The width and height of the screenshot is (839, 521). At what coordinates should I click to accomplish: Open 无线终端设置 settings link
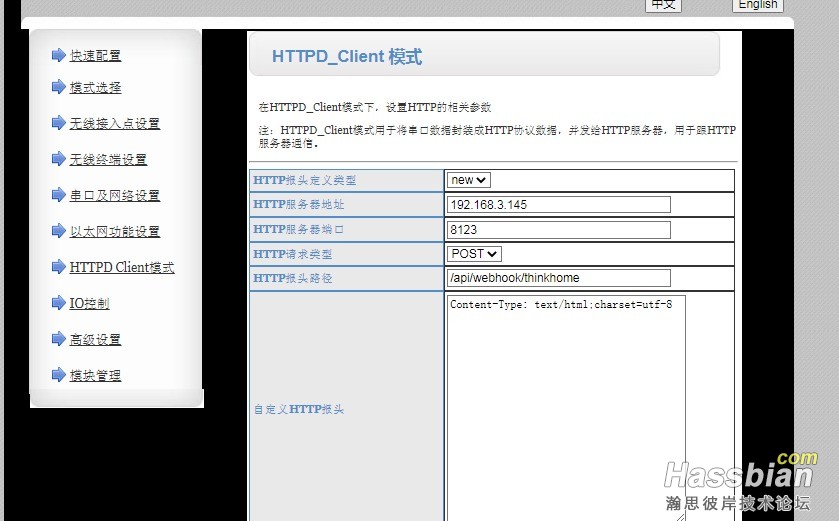108,159
